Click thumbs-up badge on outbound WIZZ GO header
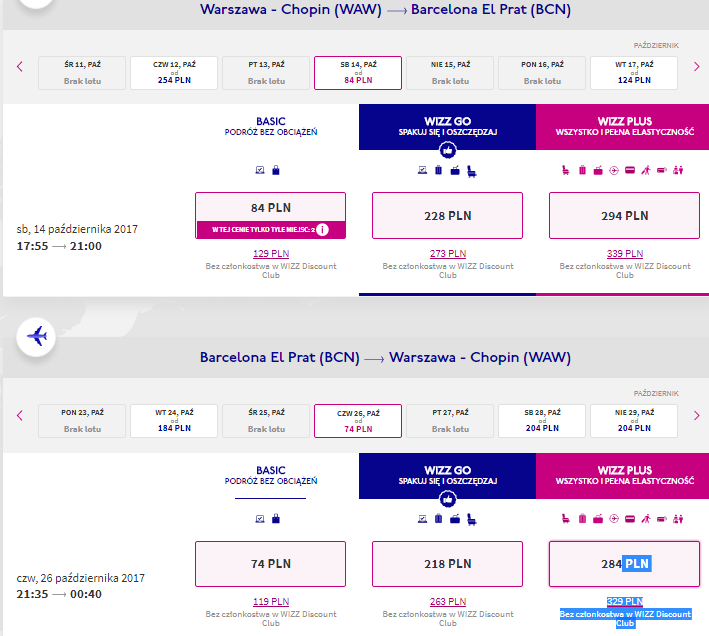The height and width of the screenshot is (636, 709). pos(448,150)
